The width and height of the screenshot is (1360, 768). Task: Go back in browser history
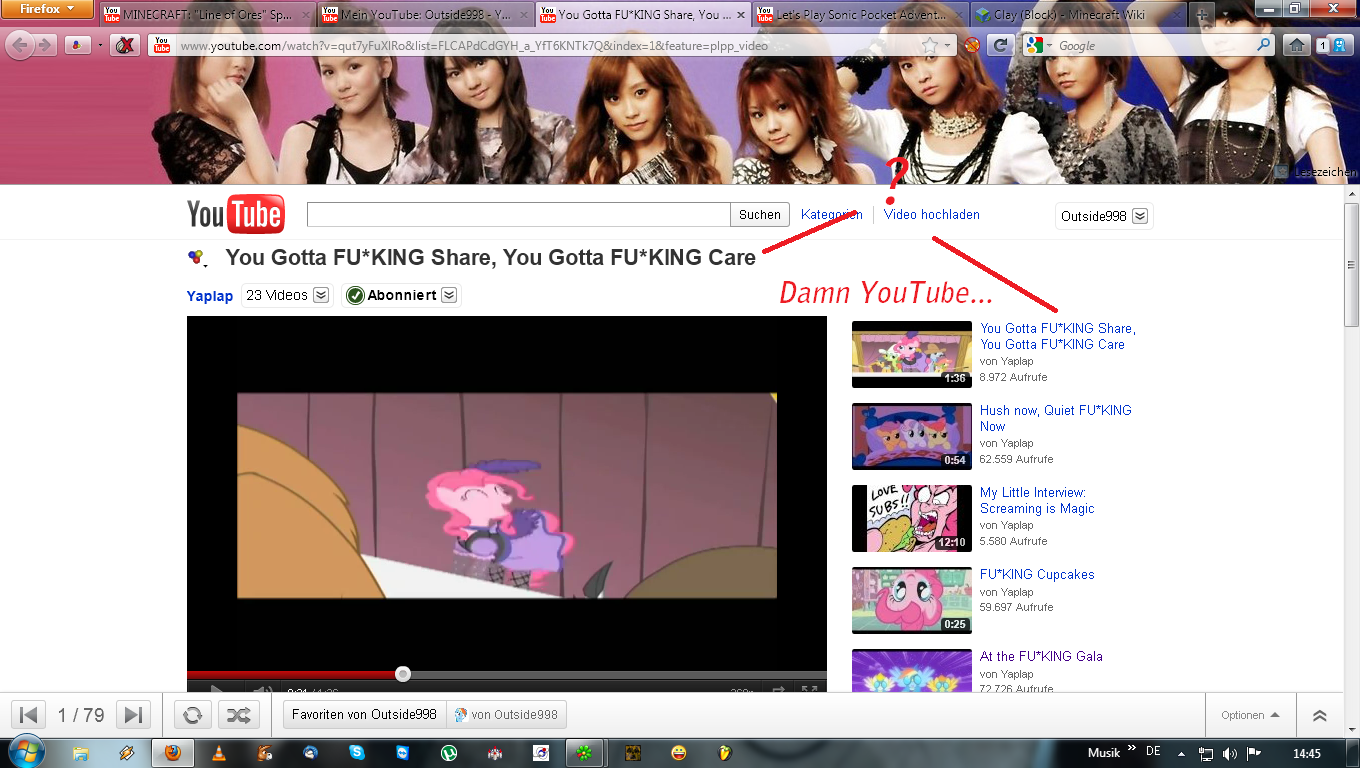pos(20,45)
